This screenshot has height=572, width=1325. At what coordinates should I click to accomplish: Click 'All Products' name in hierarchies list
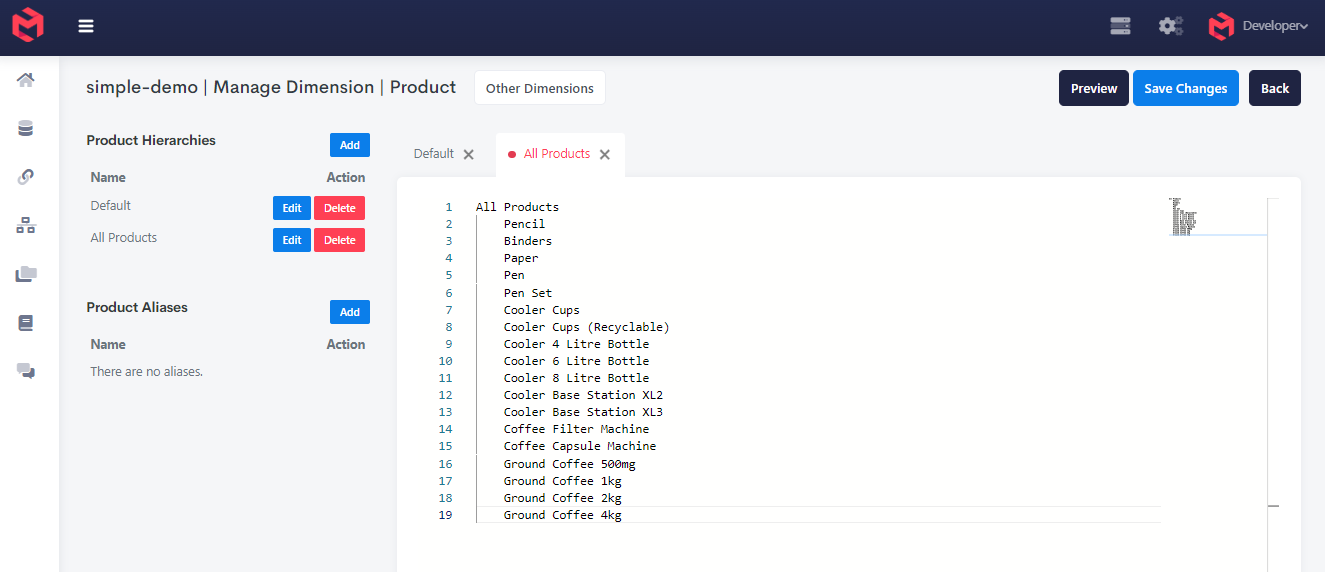pyautogui.click(x=124, y=238)
